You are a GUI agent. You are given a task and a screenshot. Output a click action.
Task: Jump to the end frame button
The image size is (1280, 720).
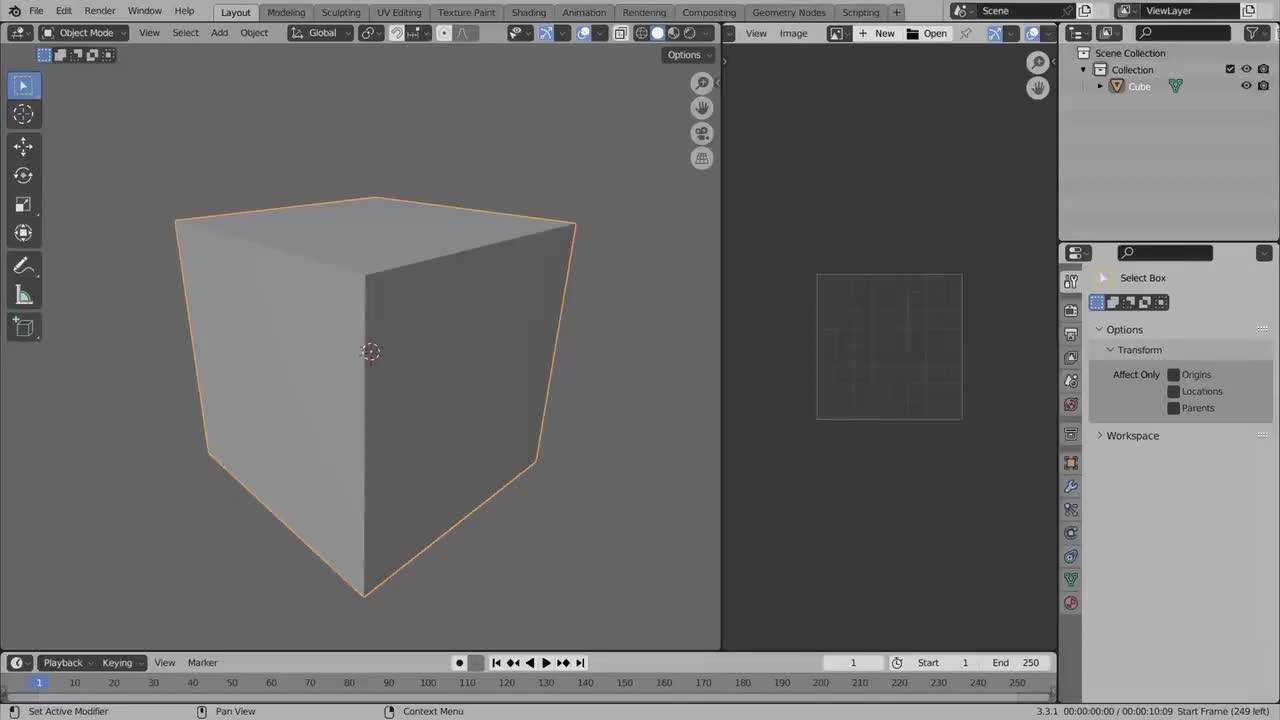tap(580, 663)
